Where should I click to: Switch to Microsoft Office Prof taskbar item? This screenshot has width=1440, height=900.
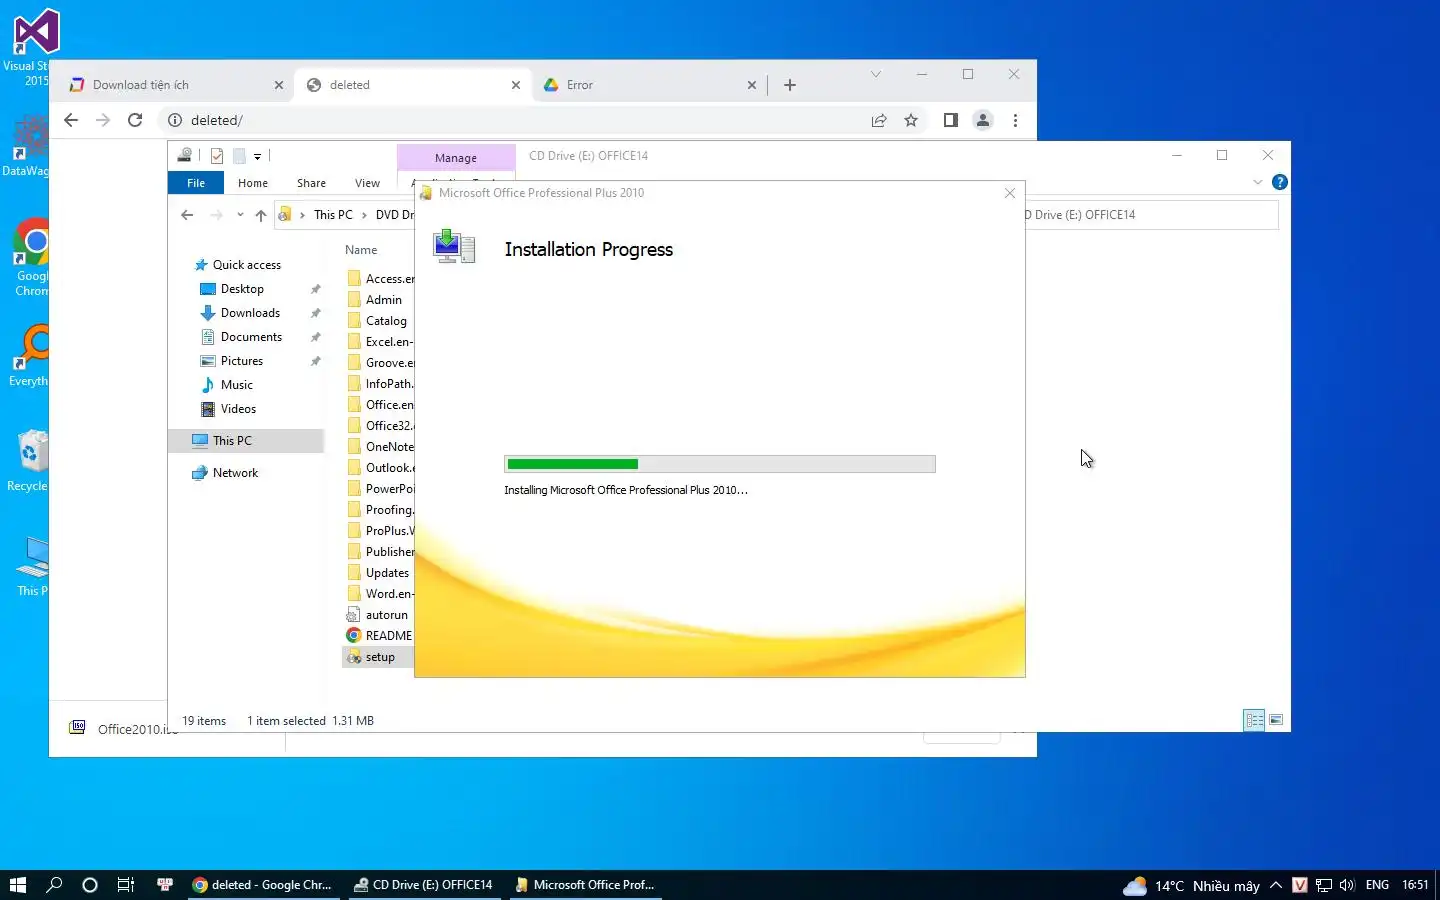coord(585,885)
